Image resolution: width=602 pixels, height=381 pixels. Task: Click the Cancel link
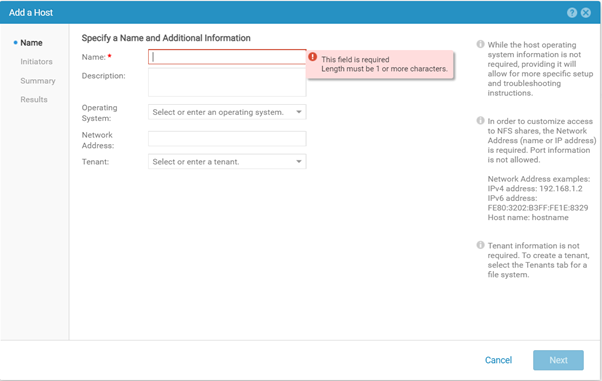[x=498, y=360]
